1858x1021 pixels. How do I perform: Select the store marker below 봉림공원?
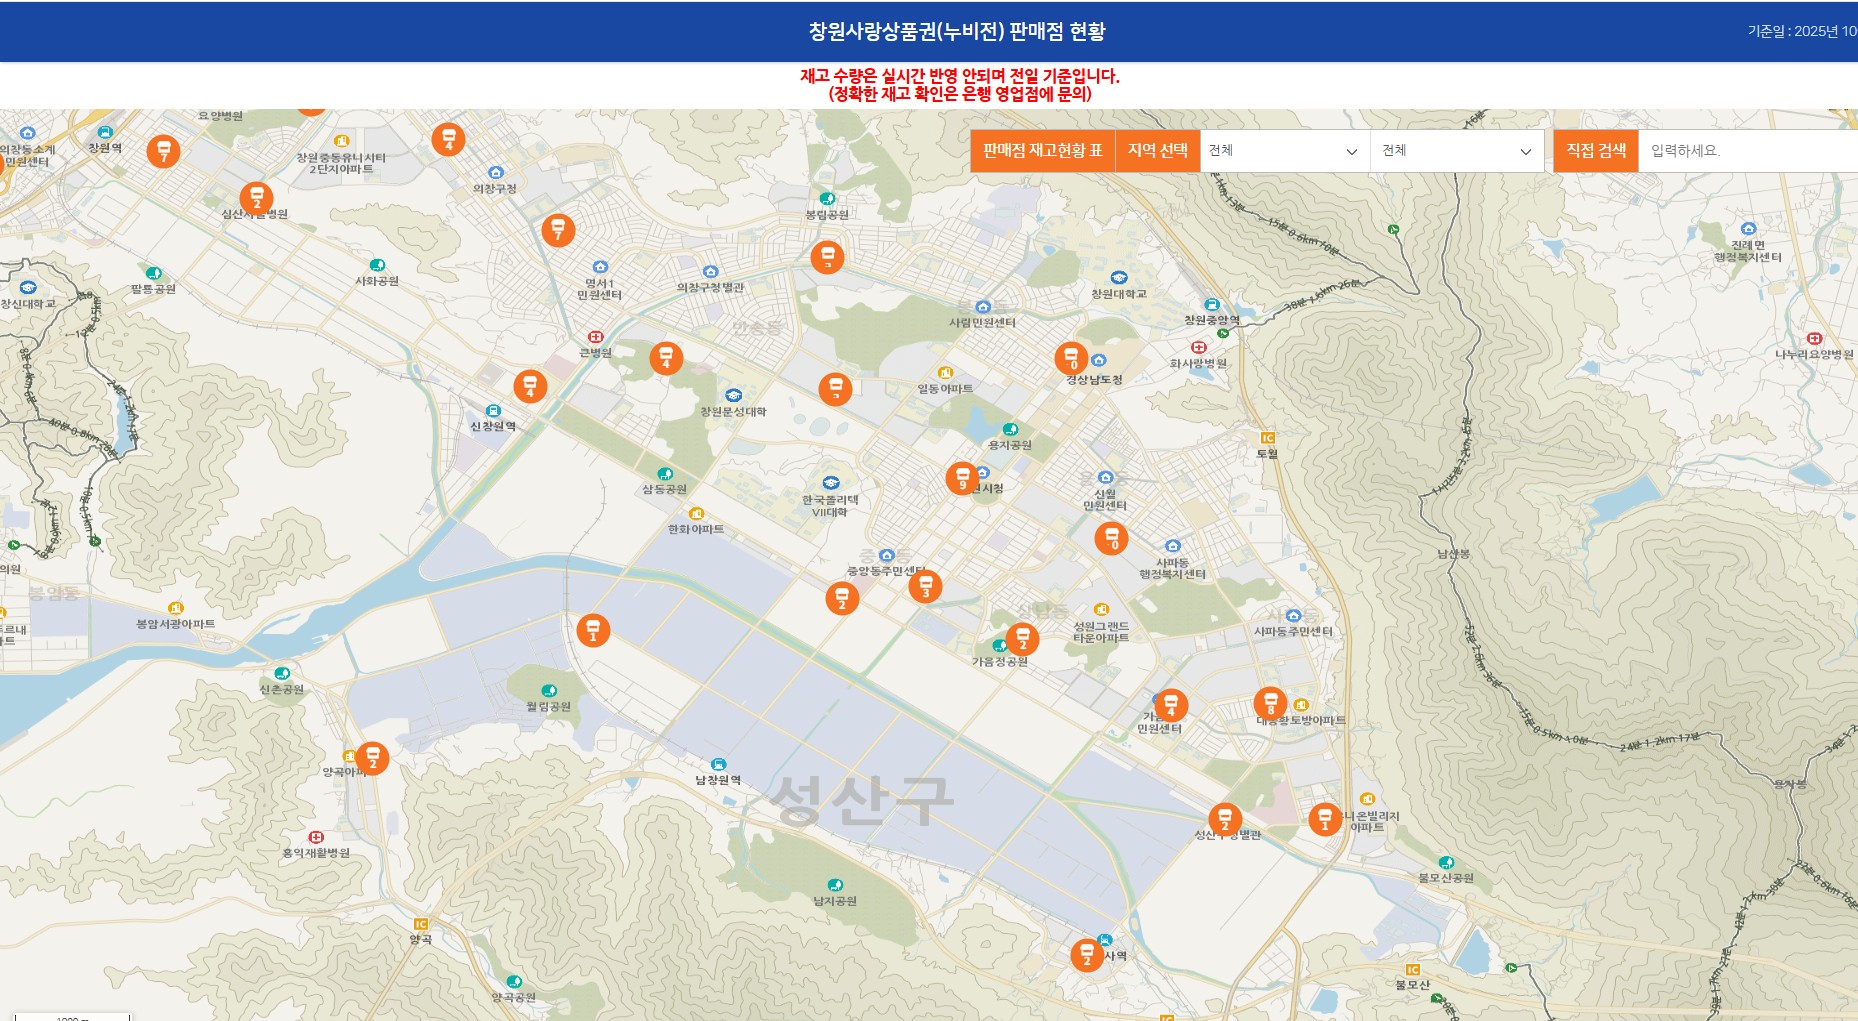pos(827,257)
